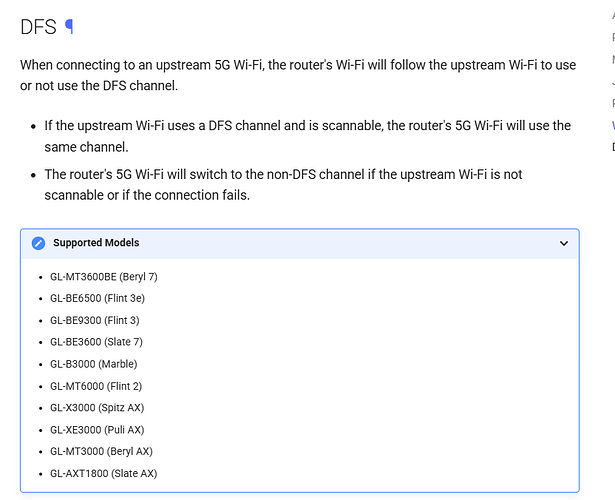
Task: Open the sidebar entry below the purple link
Action: (x=613, y=147)
